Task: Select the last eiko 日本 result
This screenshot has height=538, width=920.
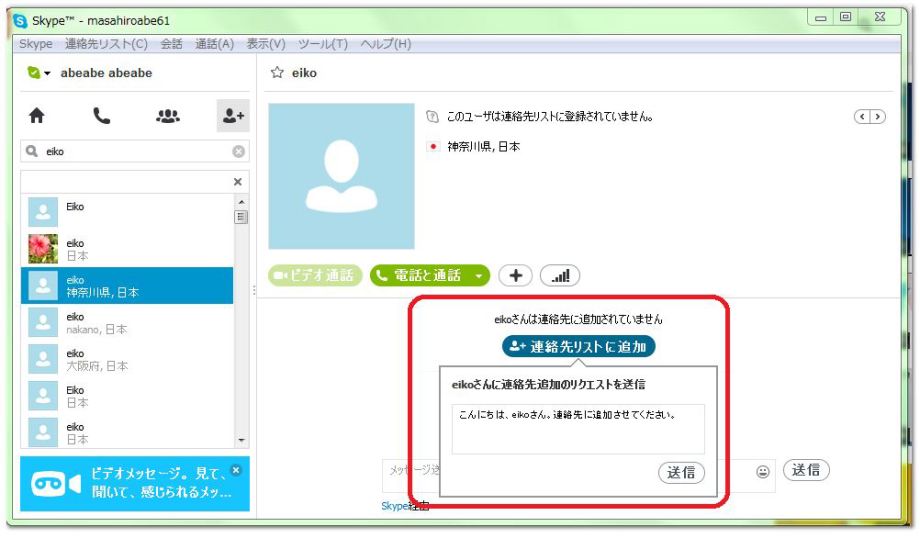Action: pos(127,432)
